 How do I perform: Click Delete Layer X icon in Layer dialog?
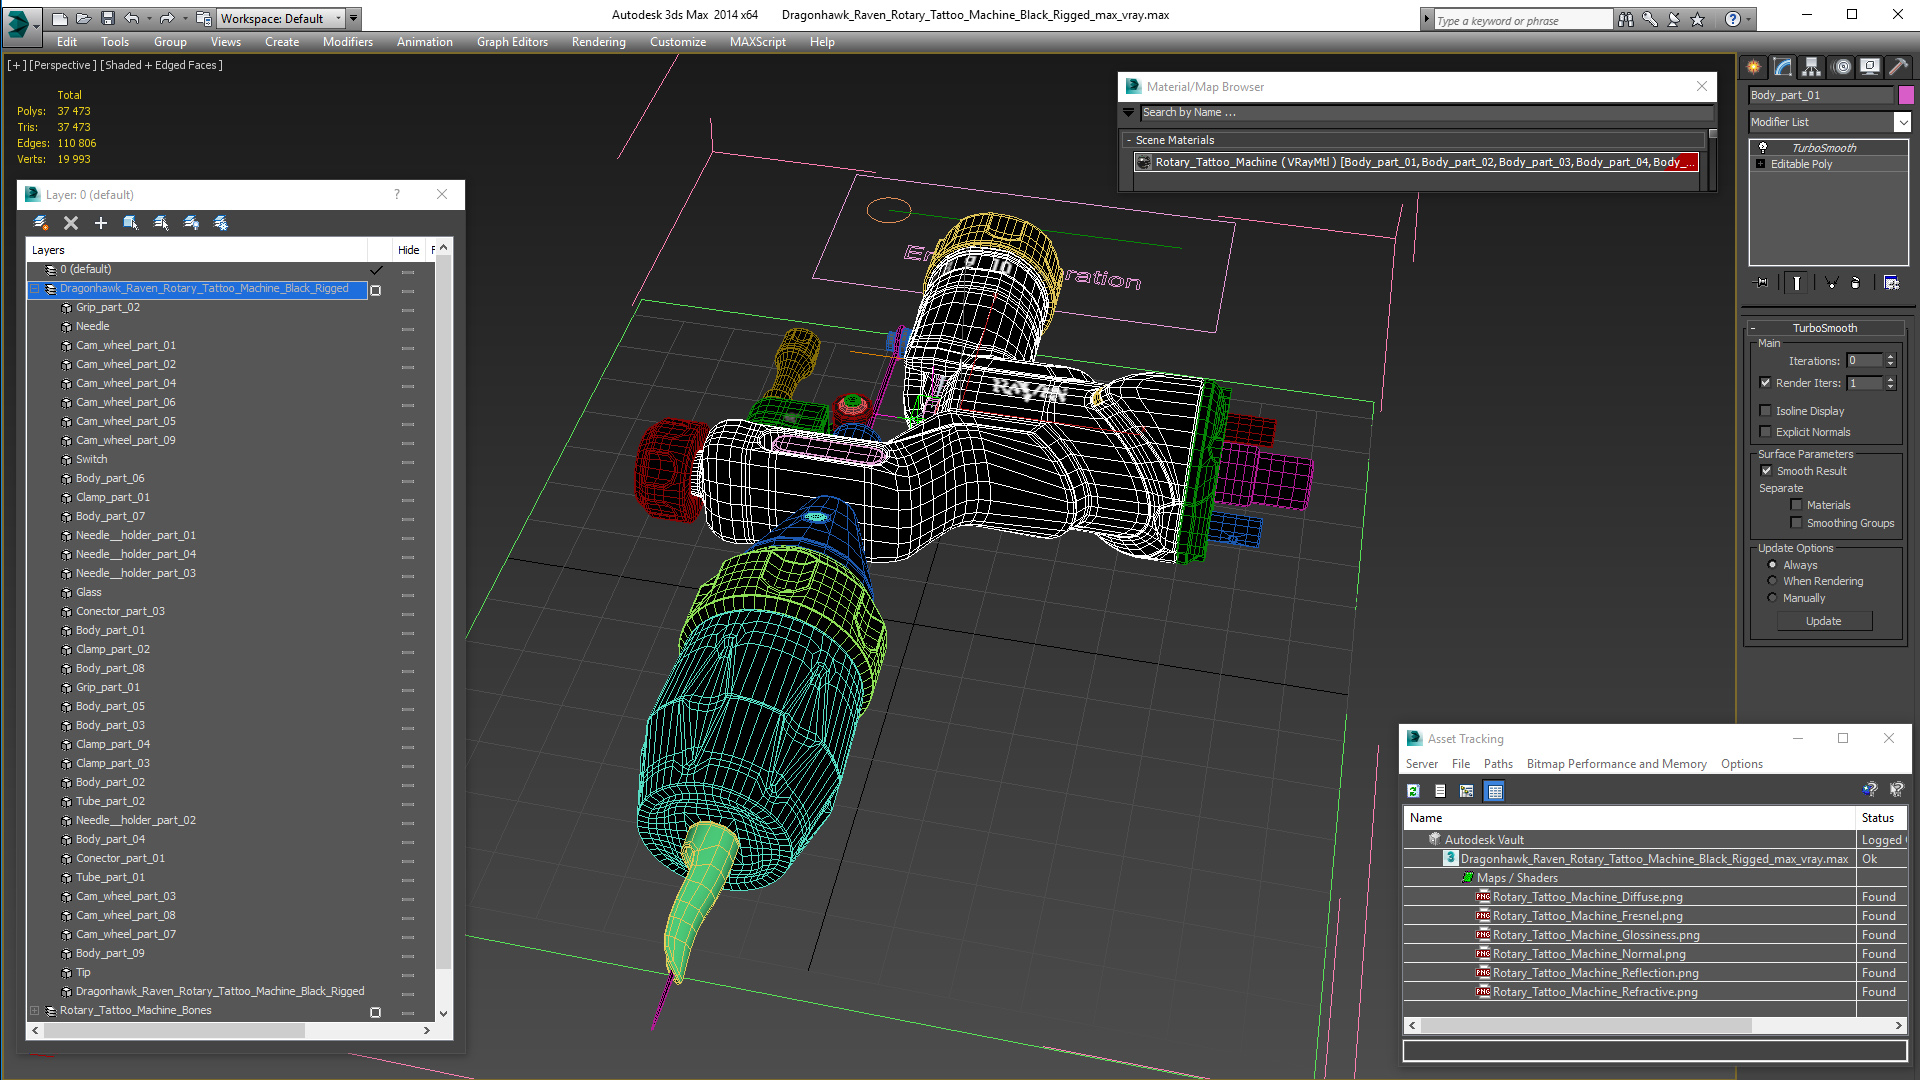71,223
